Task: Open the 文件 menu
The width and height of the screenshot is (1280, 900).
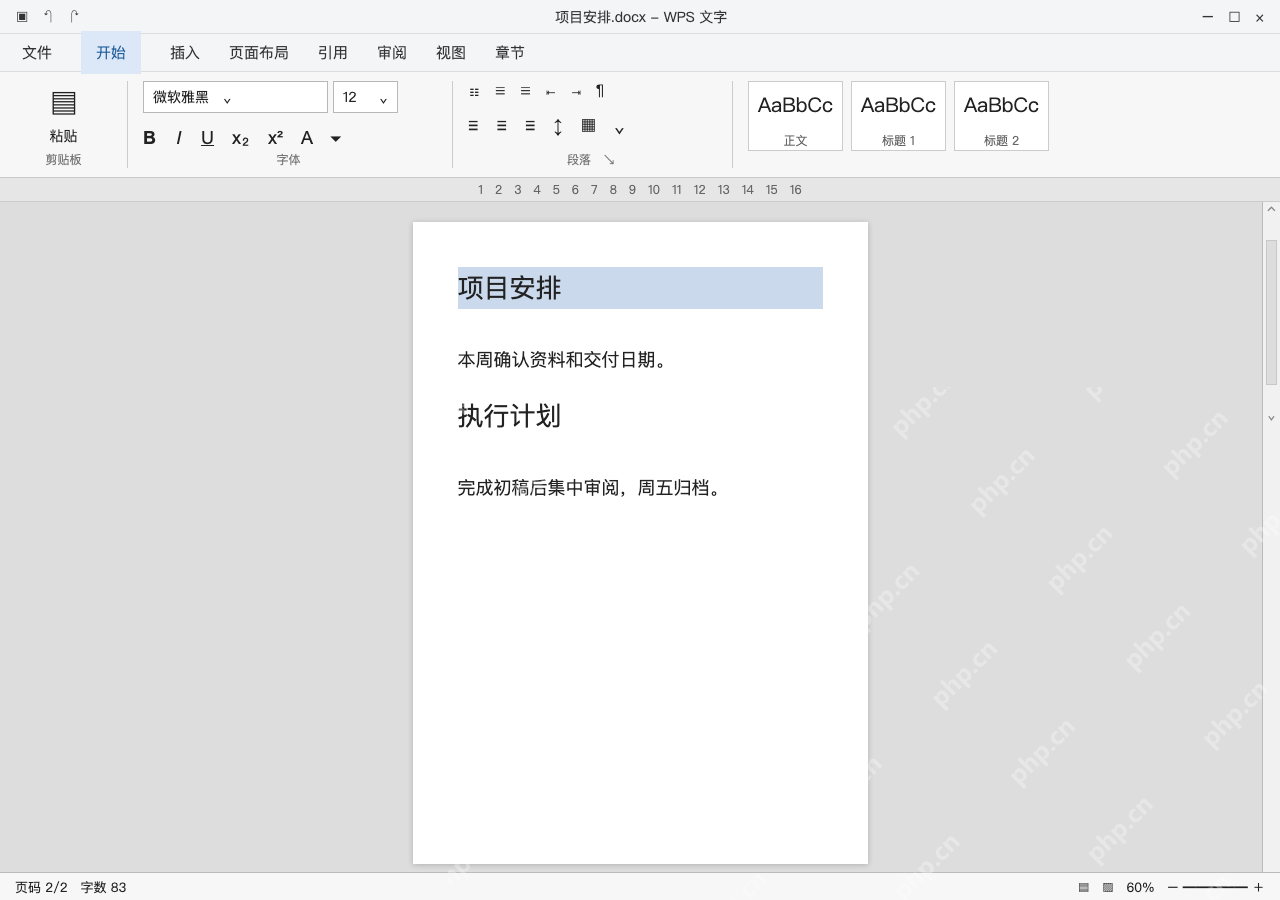Action: (37, 53)
